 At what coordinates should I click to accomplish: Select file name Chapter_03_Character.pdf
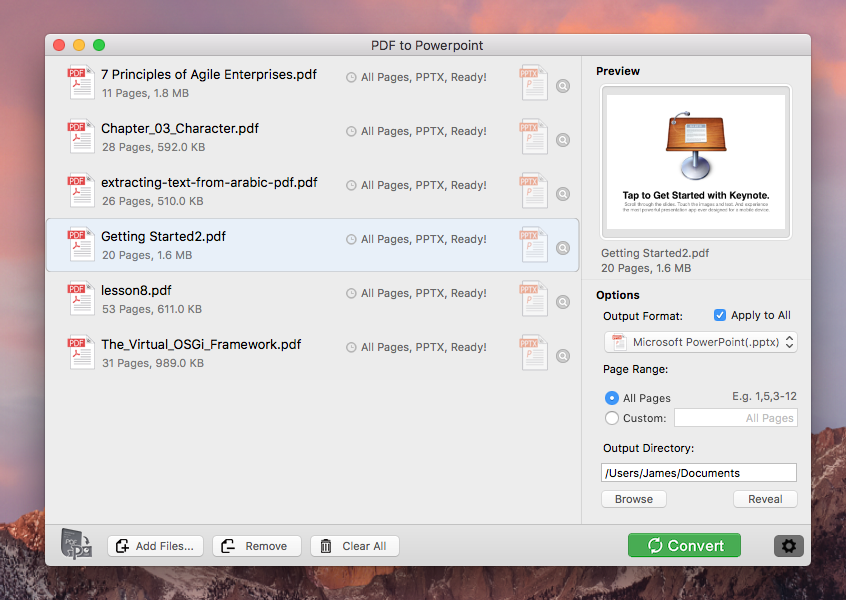(180, 128)
